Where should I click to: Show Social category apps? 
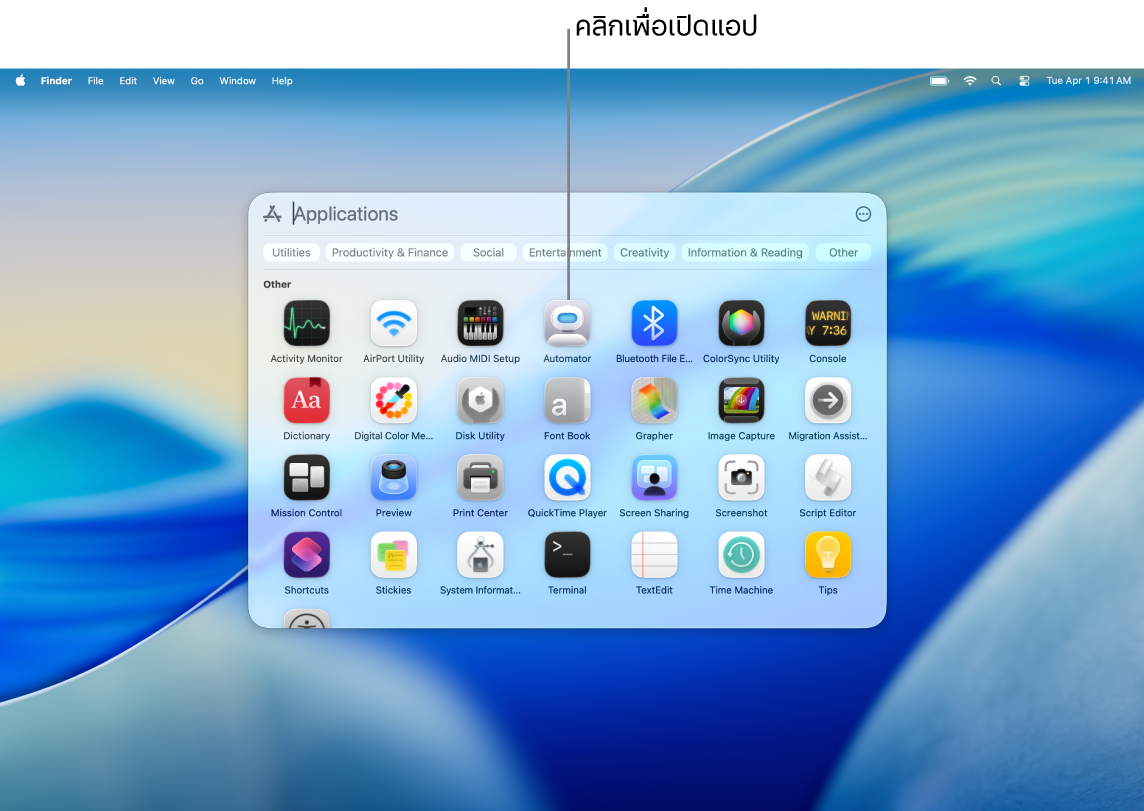[488, 252]
